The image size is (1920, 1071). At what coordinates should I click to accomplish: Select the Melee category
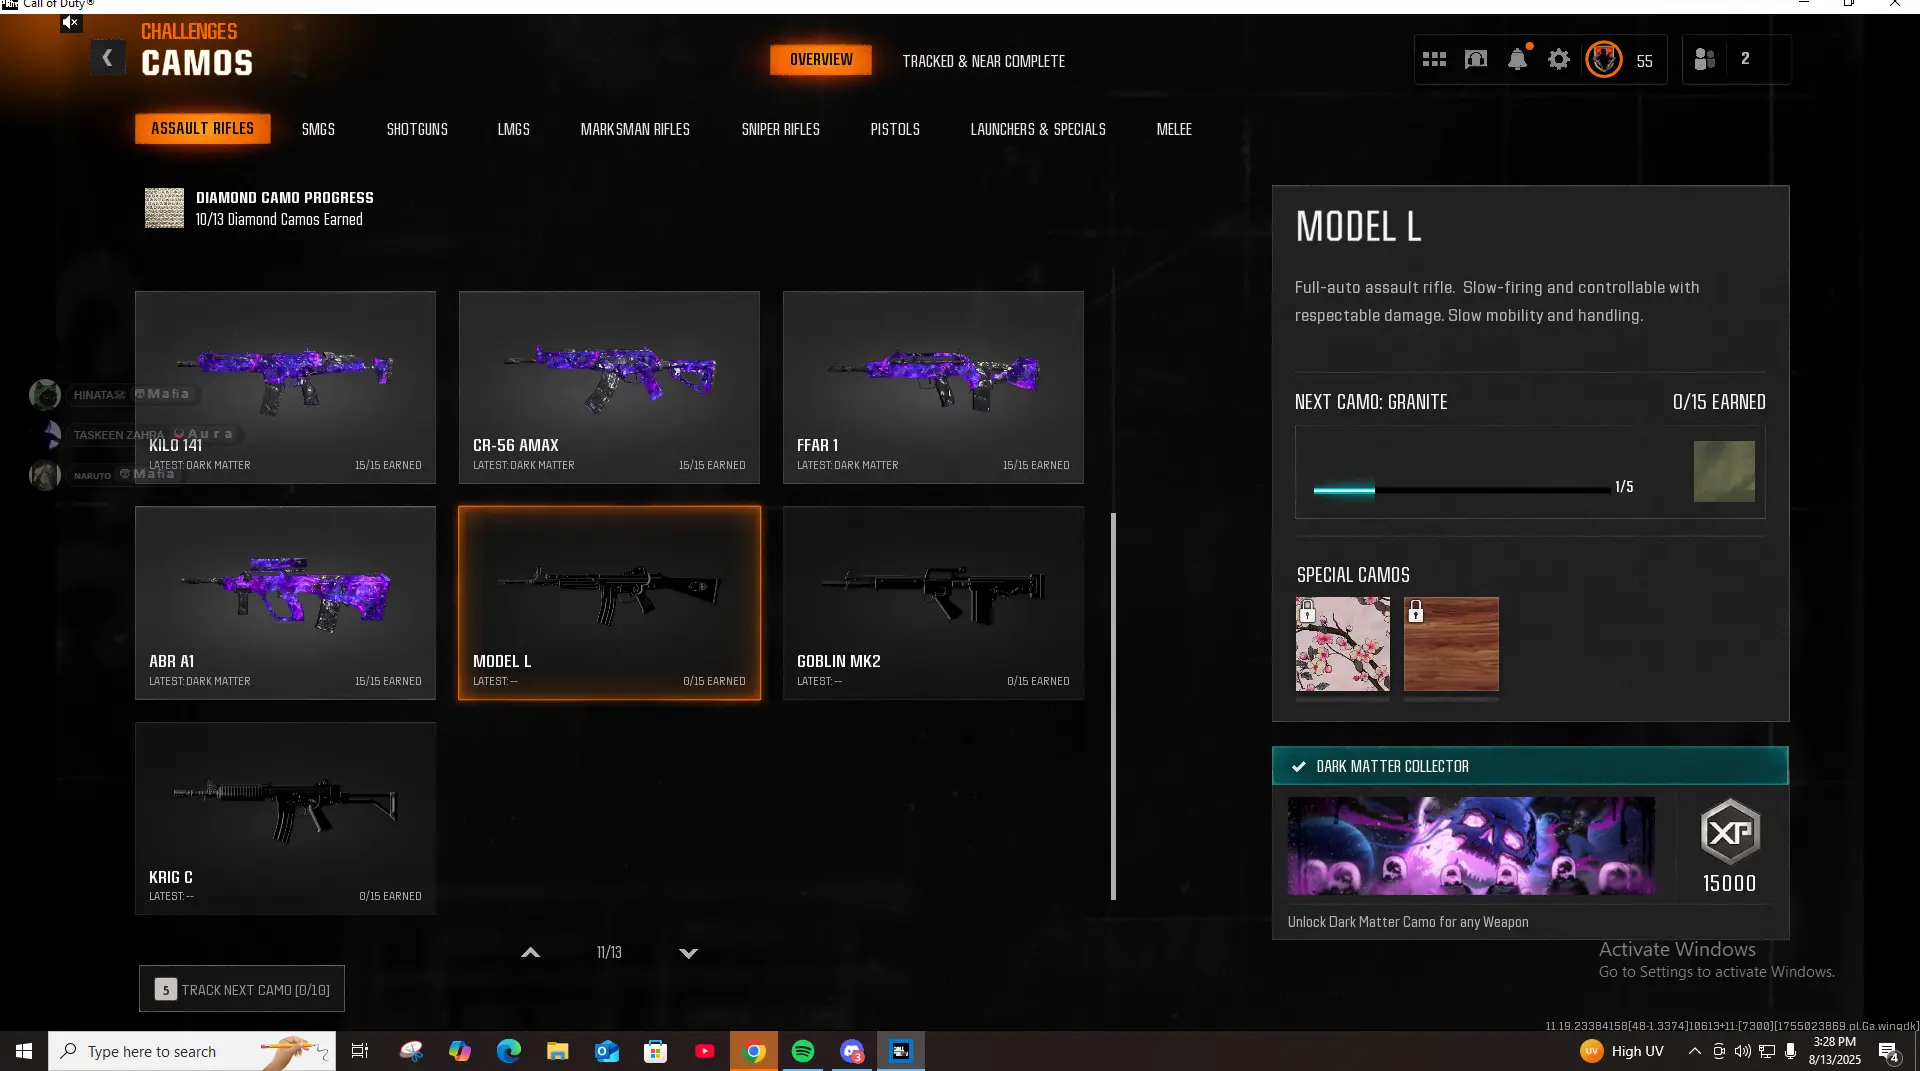click(x=1174, y=129)
